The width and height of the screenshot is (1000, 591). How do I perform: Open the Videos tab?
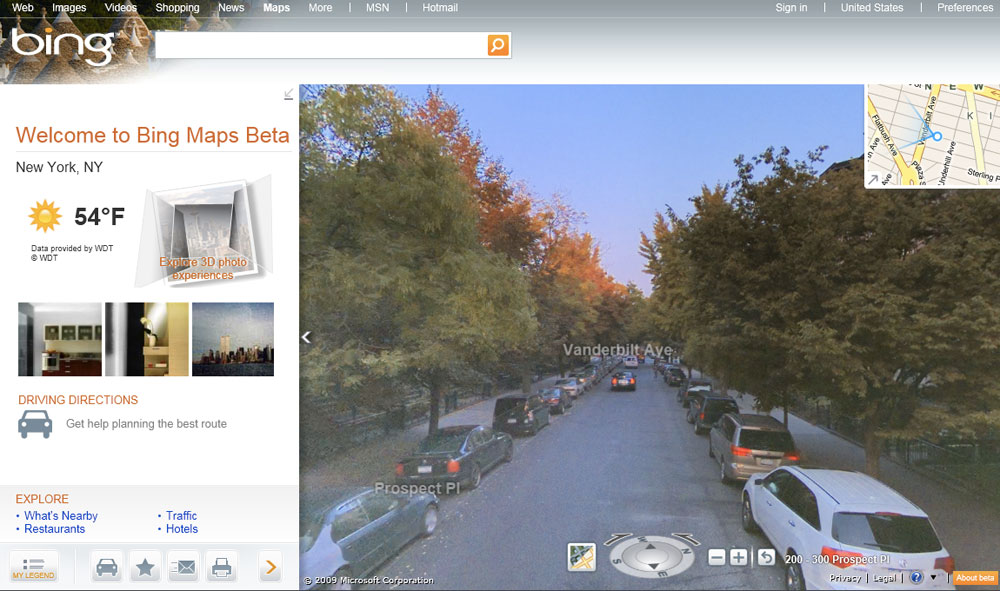click(x=121, y=8)
